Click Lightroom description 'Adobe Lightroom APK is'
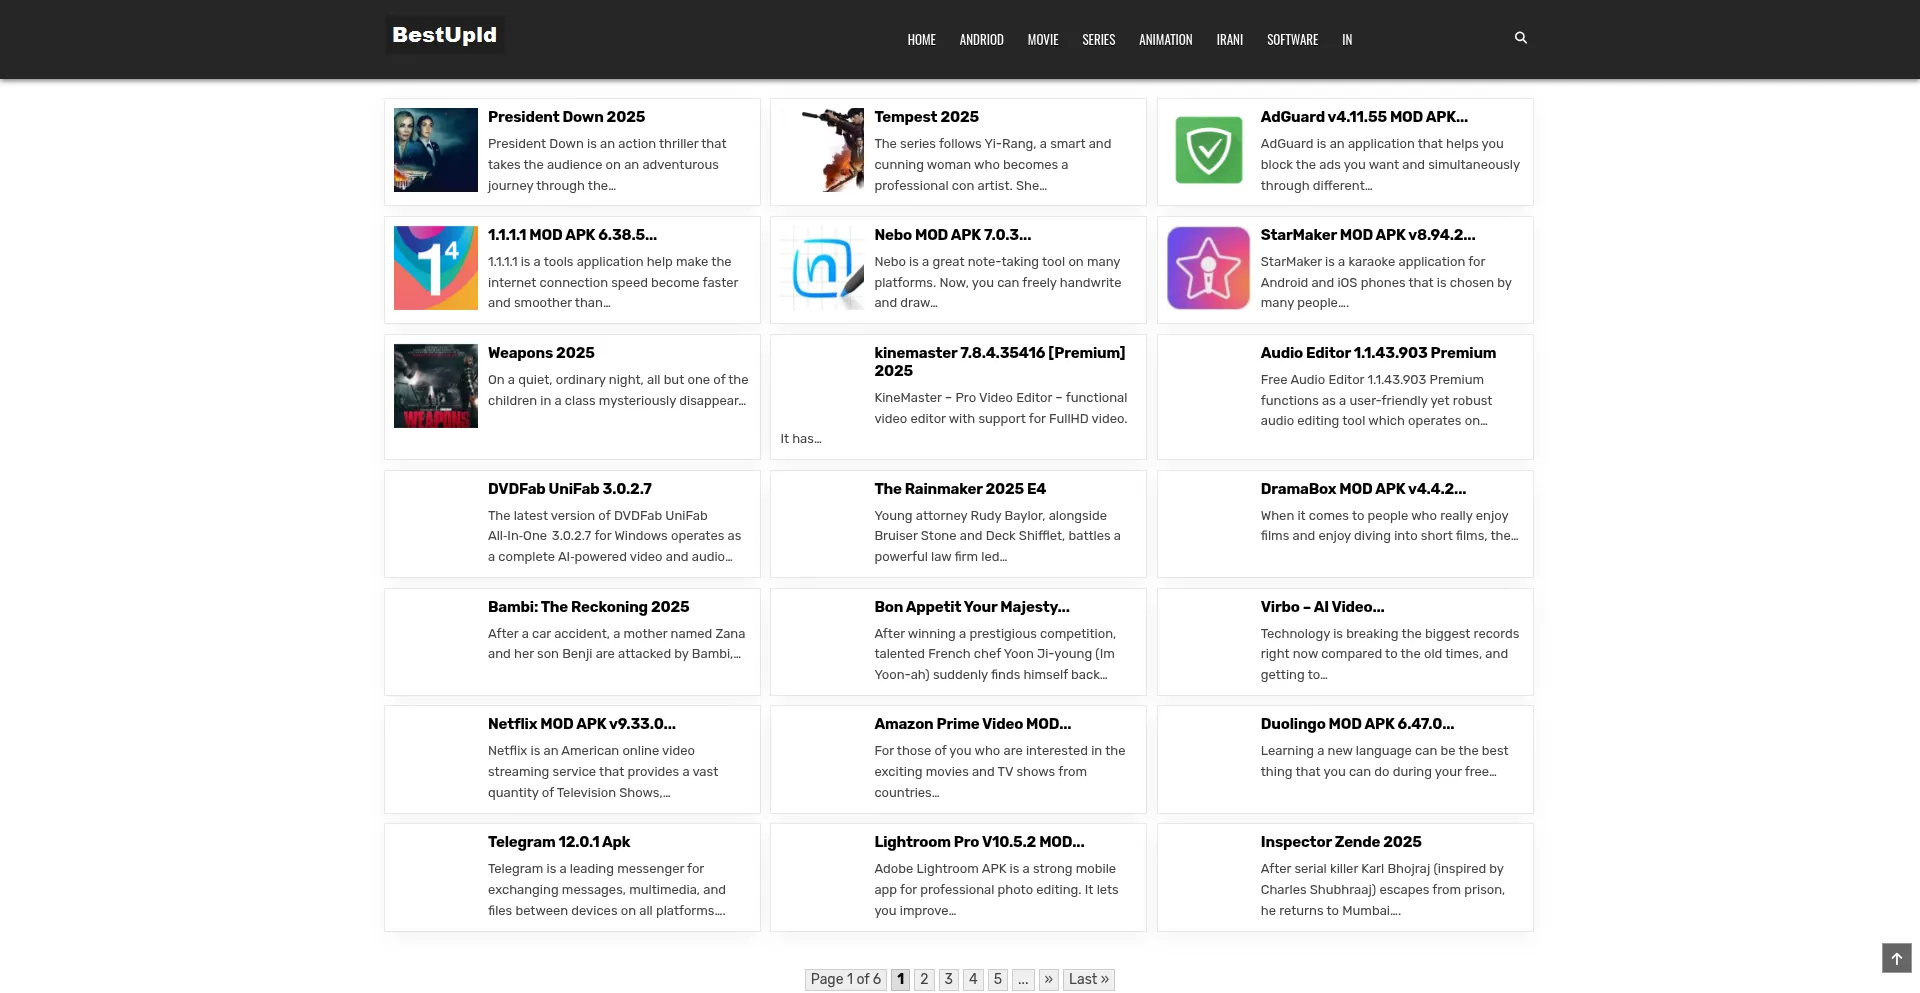Screen dimensions: 1920x993 tap(996, 890)
